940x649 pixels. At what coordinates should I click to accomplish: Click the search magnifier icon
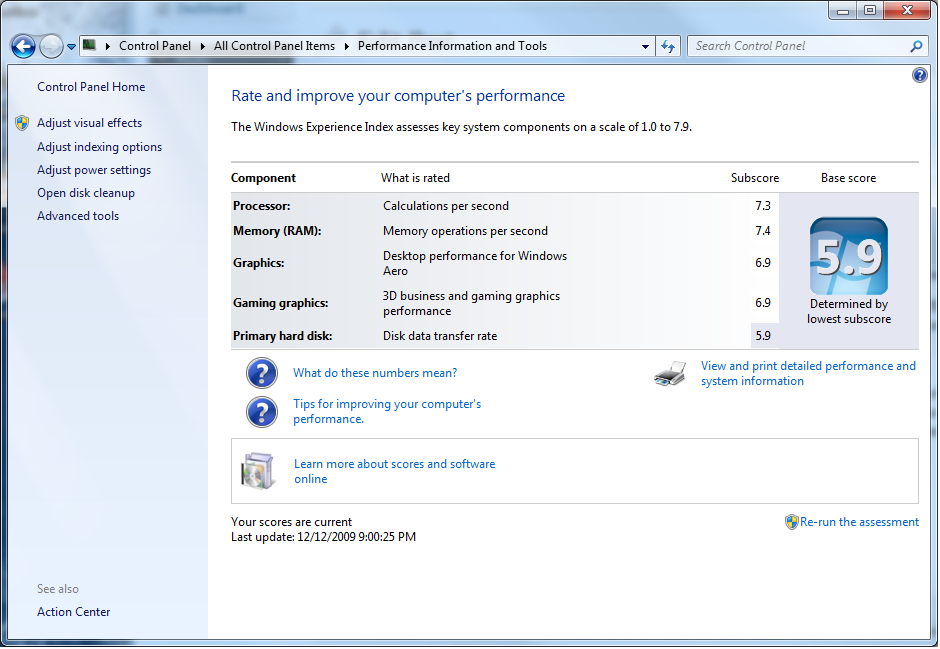pyautogui.click(x=916, y=46)
